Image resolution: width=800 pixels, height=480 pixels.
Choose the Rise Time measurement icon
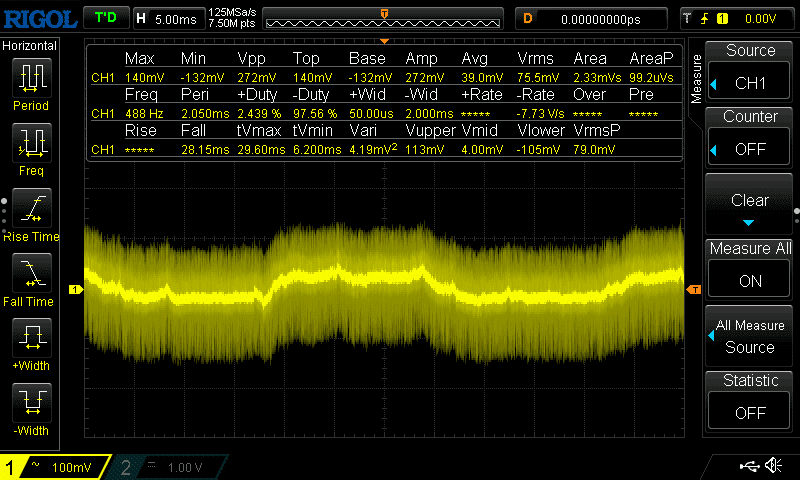[32, 213]
